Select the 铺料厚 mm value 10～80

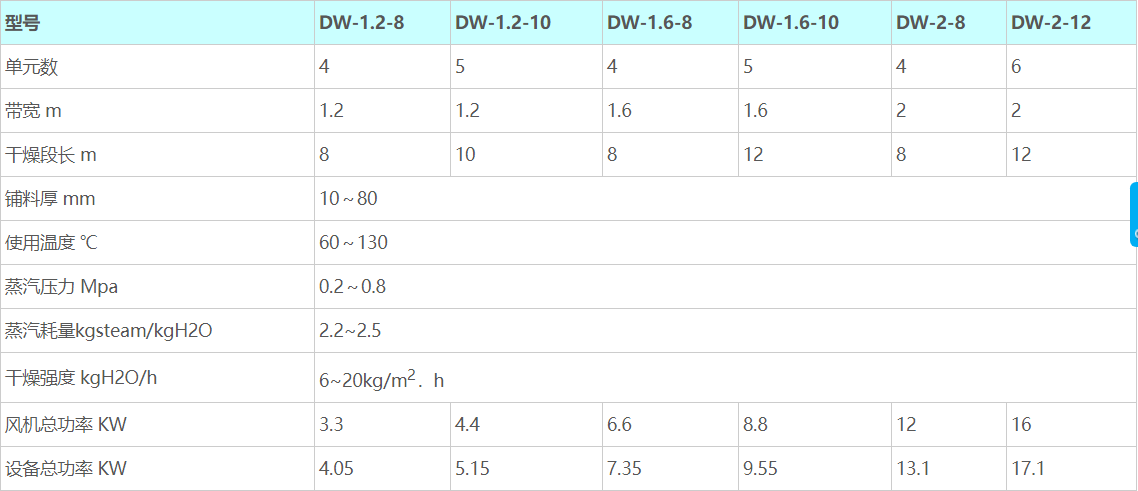coord(348,199)
